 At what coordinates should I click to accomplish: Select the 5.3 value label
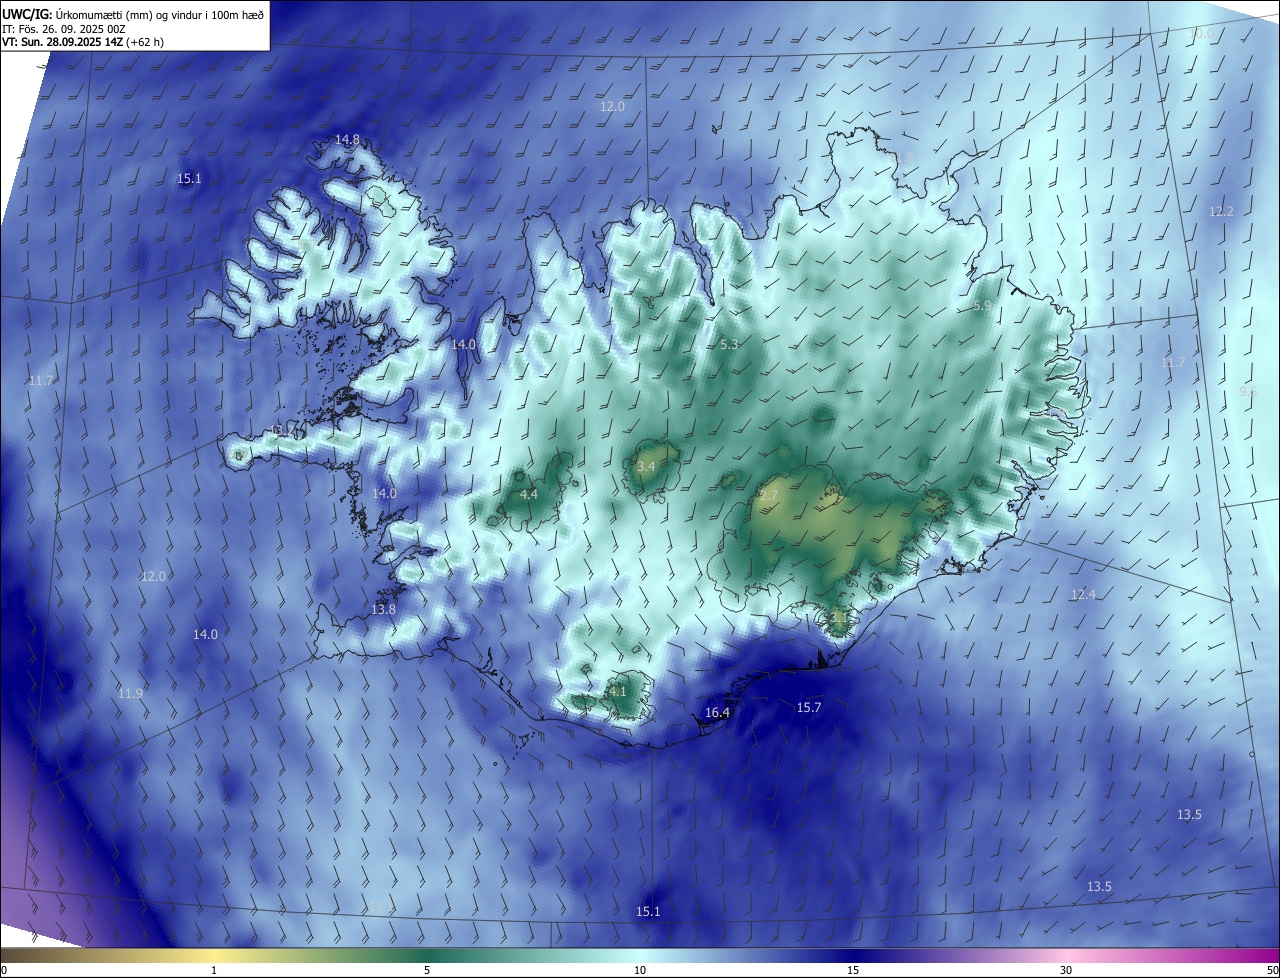729,344
